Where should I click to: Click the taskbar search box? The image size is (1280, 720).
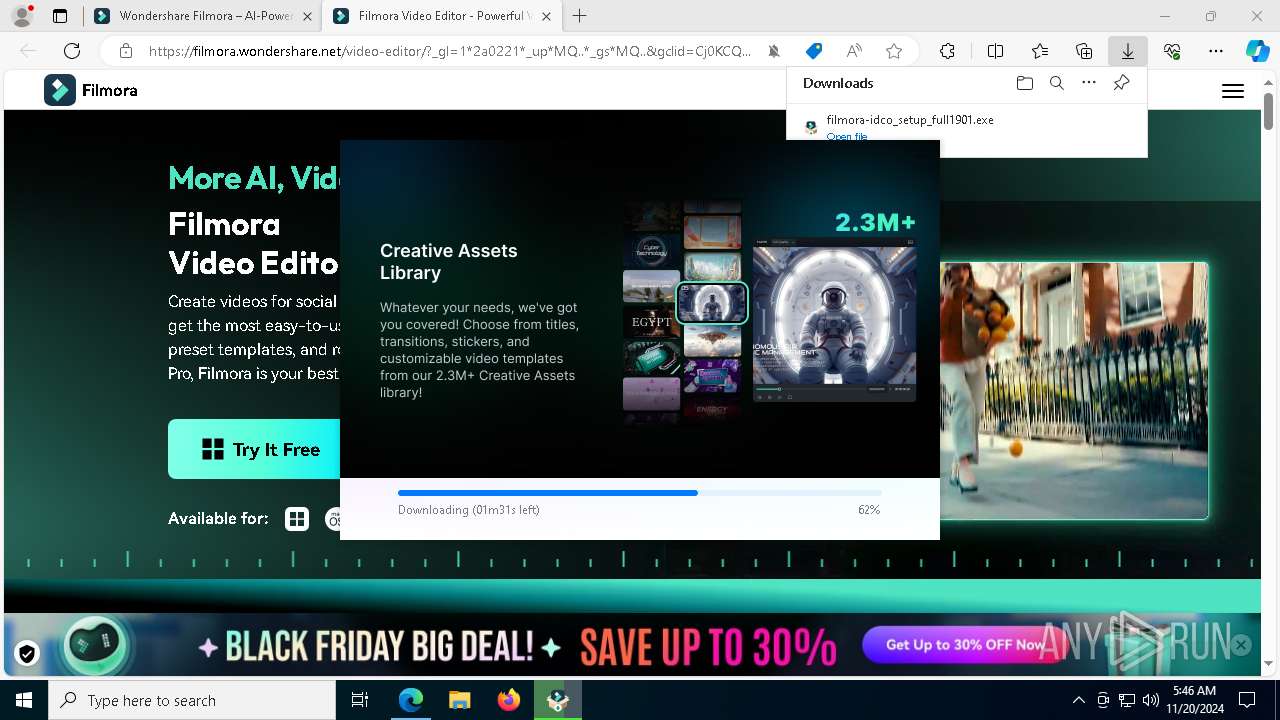point(192,700)
